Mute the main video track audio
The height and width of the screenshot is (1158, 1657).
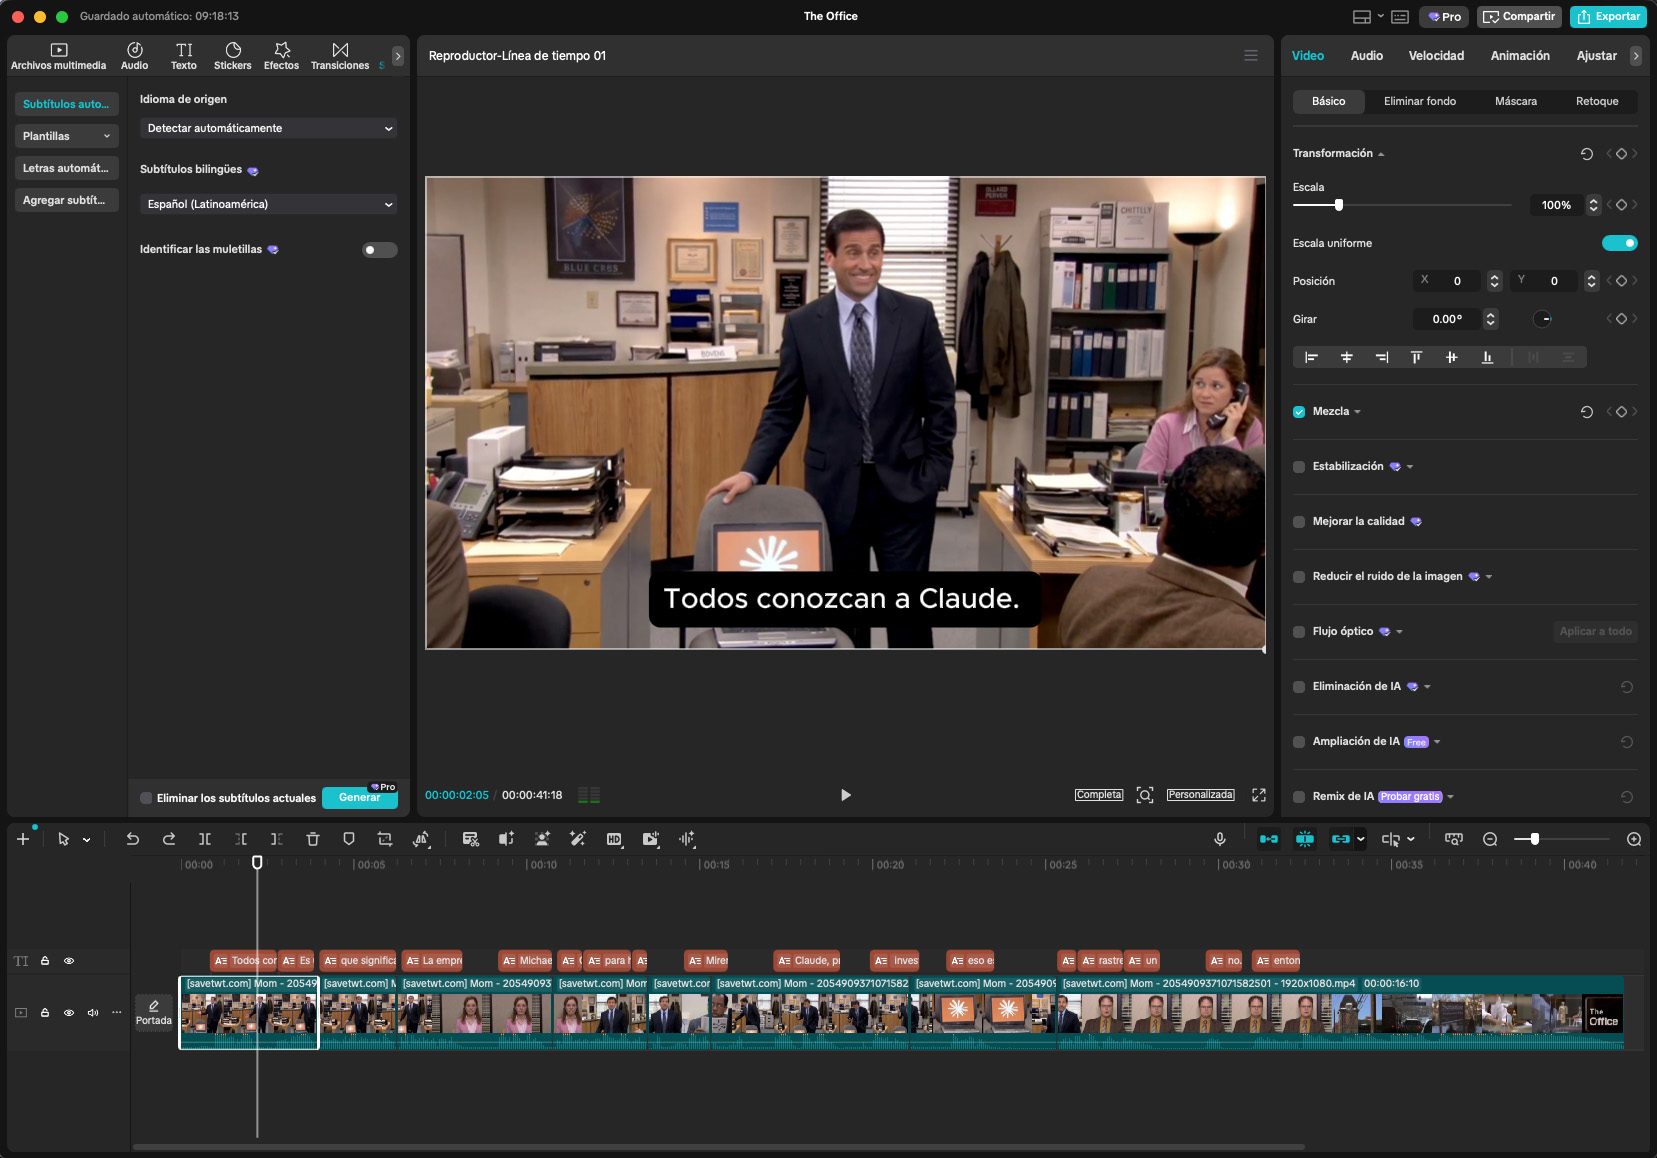[x=93, y=1013]
